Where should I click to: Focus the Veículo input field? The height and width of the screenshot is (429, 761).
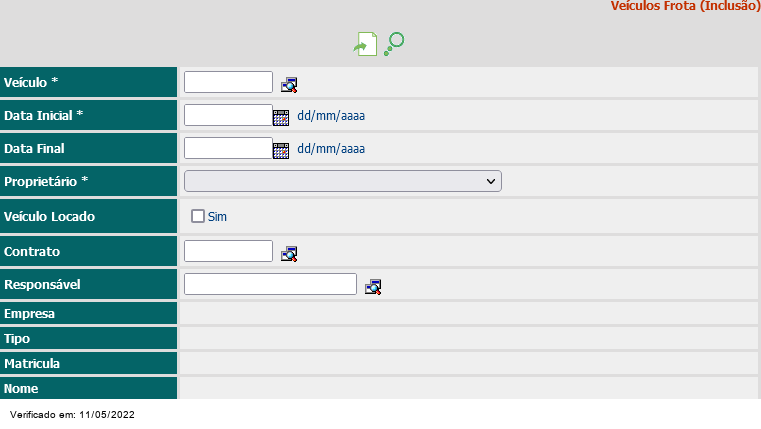coord(228,82)
